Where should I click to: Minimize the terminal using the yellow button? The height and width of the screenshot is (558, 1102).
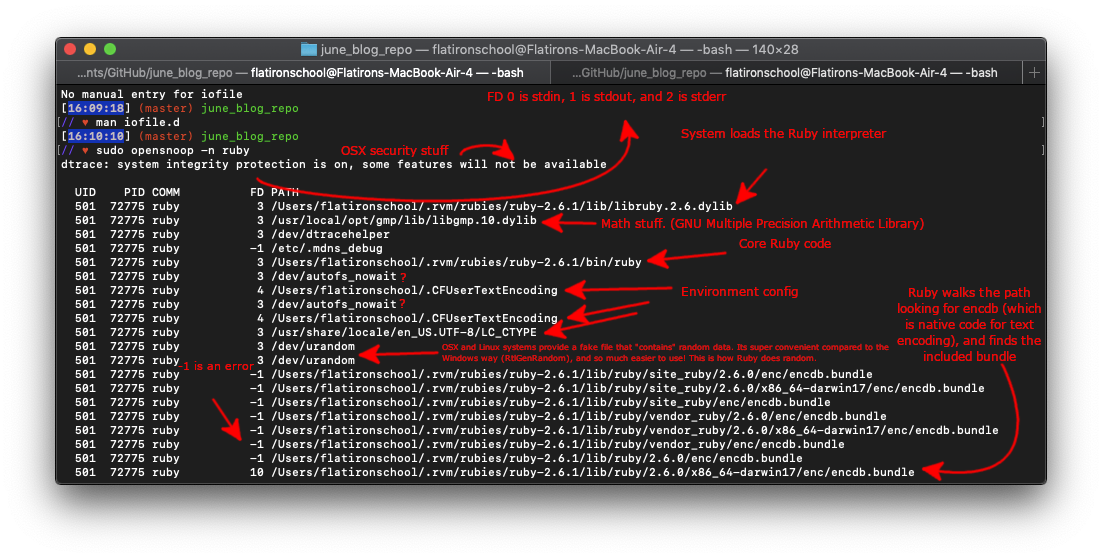click(x=90, y=49)
